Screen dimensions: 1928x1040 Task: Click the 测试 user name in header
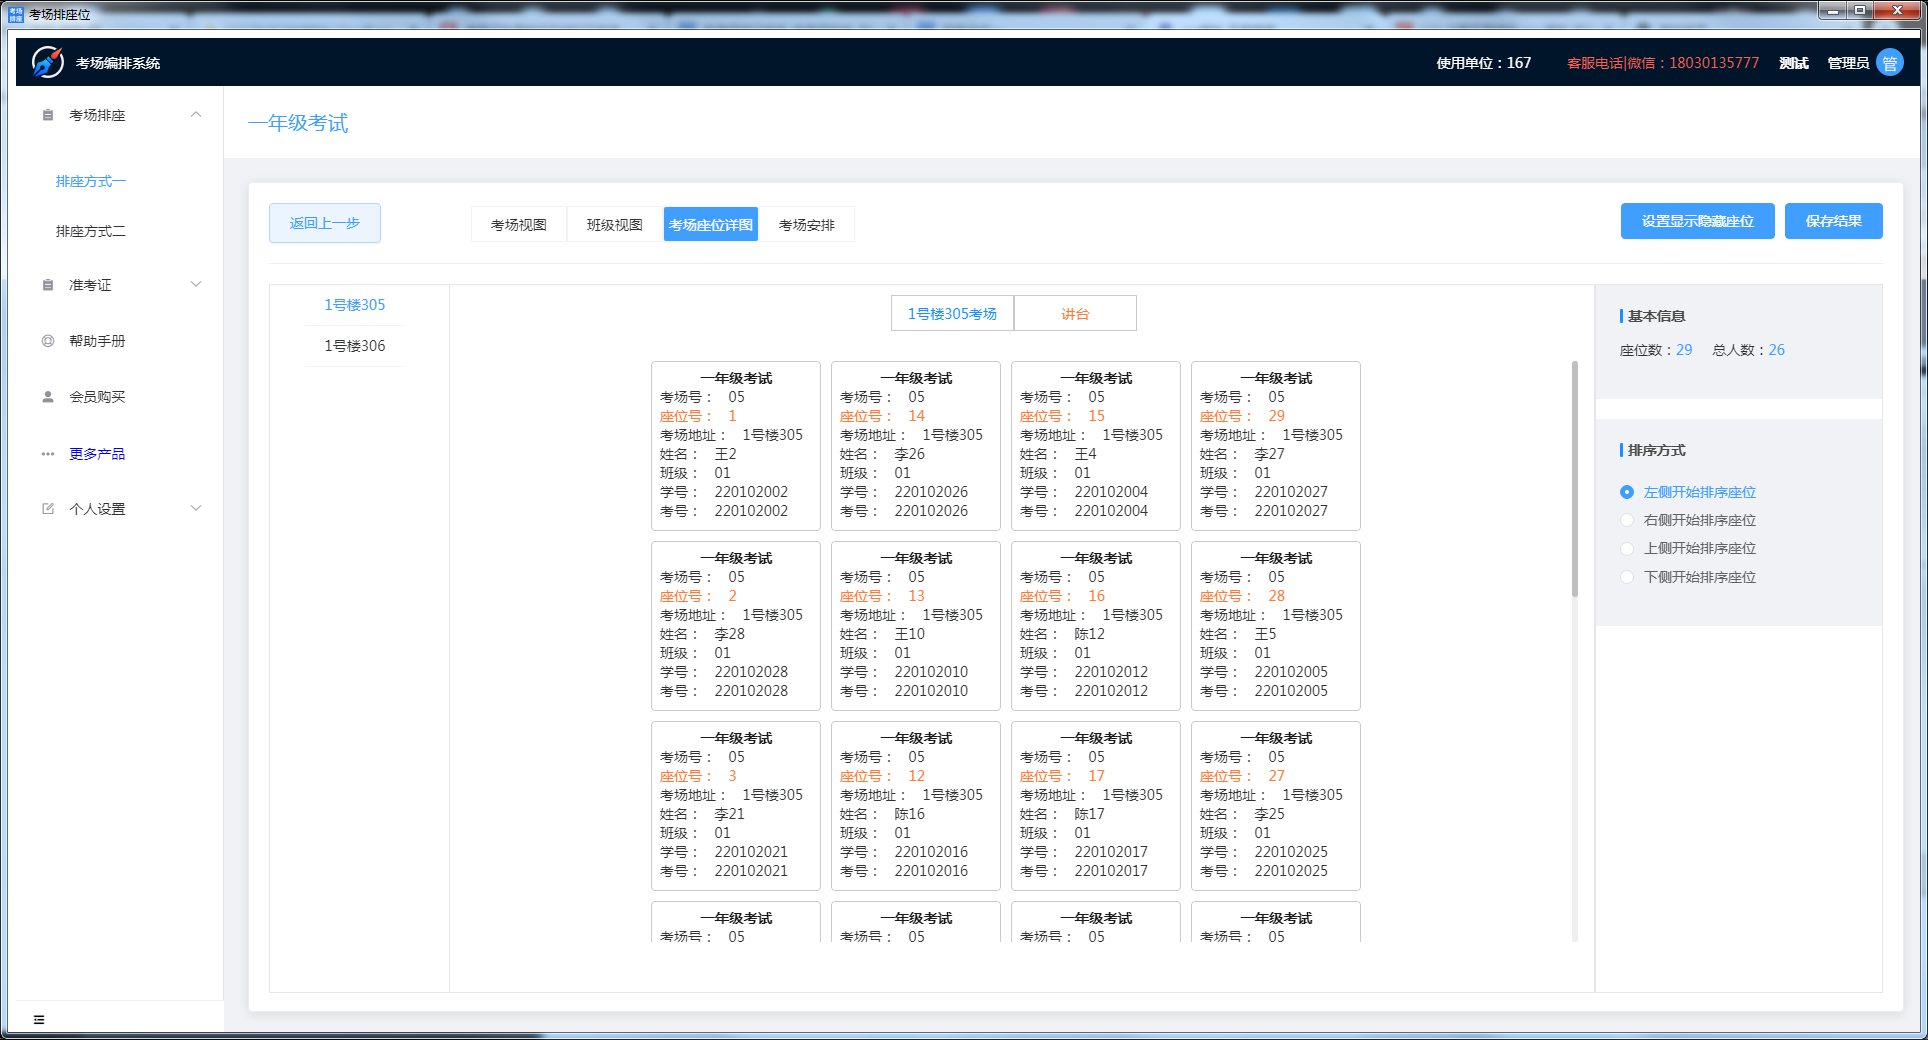tap(1794, 63)
